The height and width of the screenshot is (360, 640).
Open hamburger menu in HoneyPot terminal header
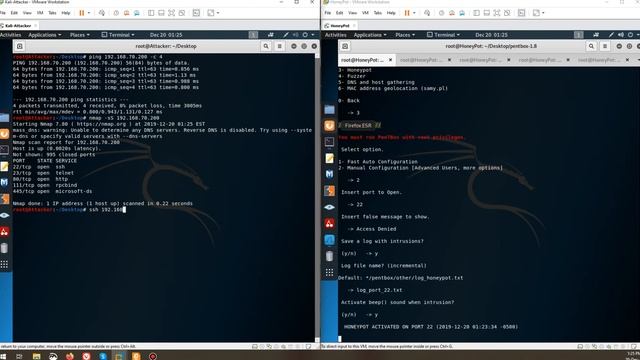tap(605, 46)
